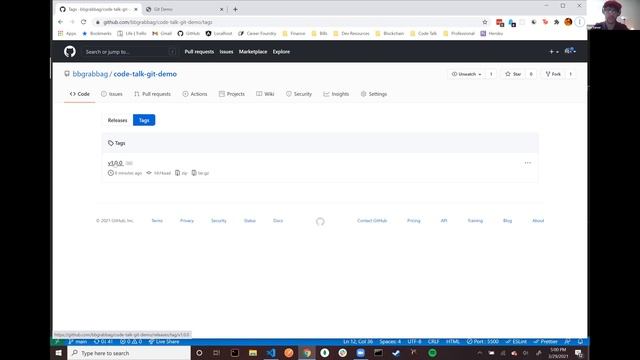The height and width of the screenshot is (360, 640).
Task: Click the ESLint status bar item
Action: coord(516,342)
